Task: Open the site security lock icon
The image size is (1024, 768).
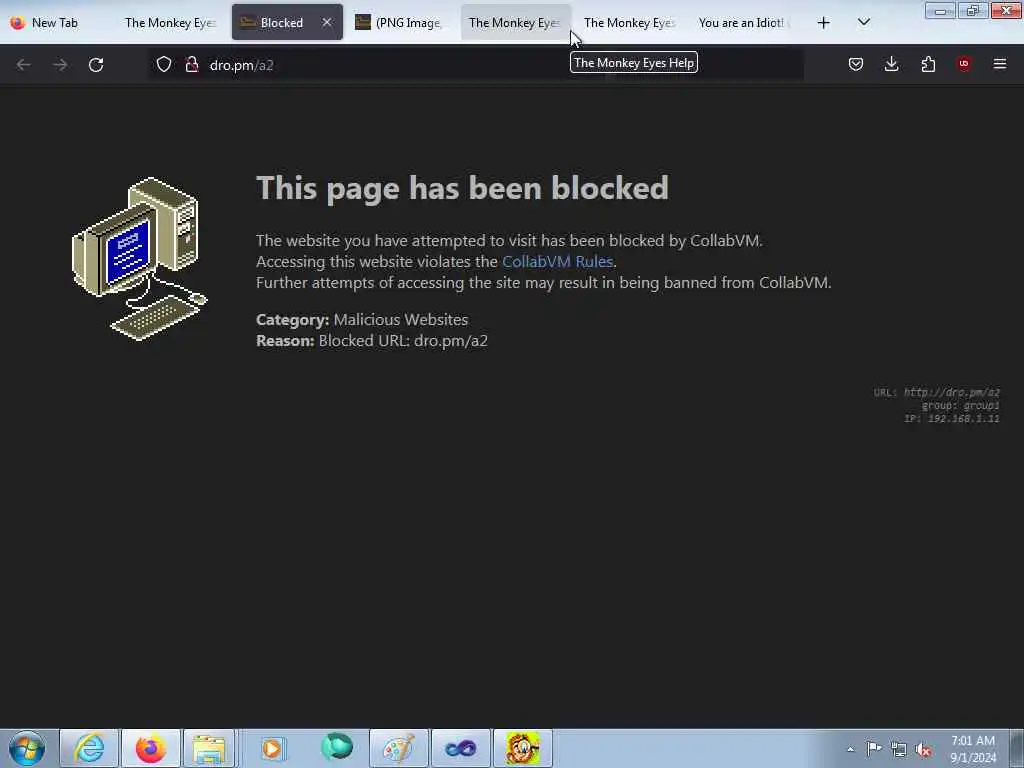Action: (191, 64)
